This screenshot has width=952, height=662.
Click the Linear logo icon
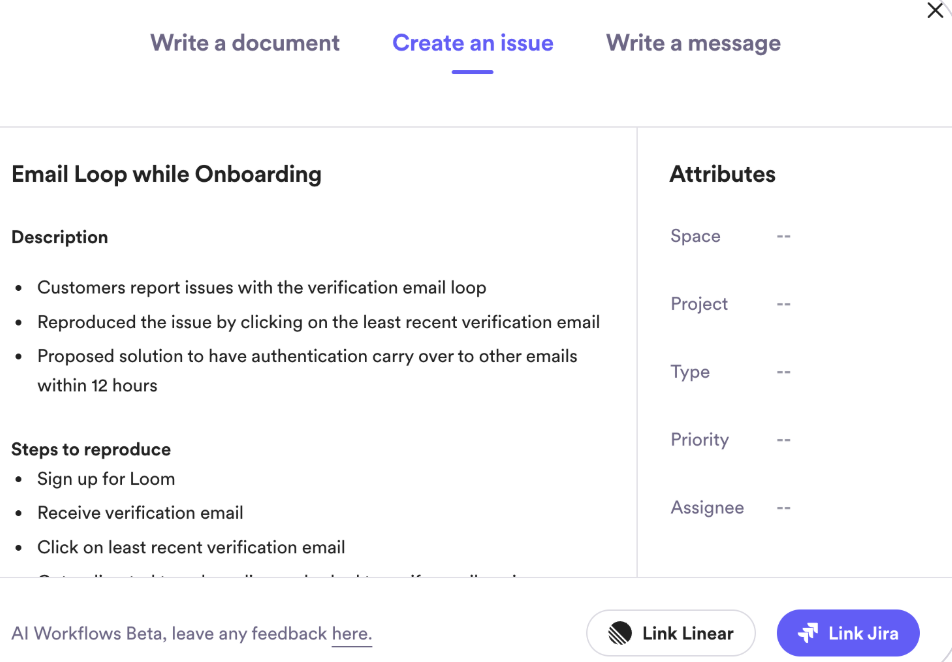[620, 633]
